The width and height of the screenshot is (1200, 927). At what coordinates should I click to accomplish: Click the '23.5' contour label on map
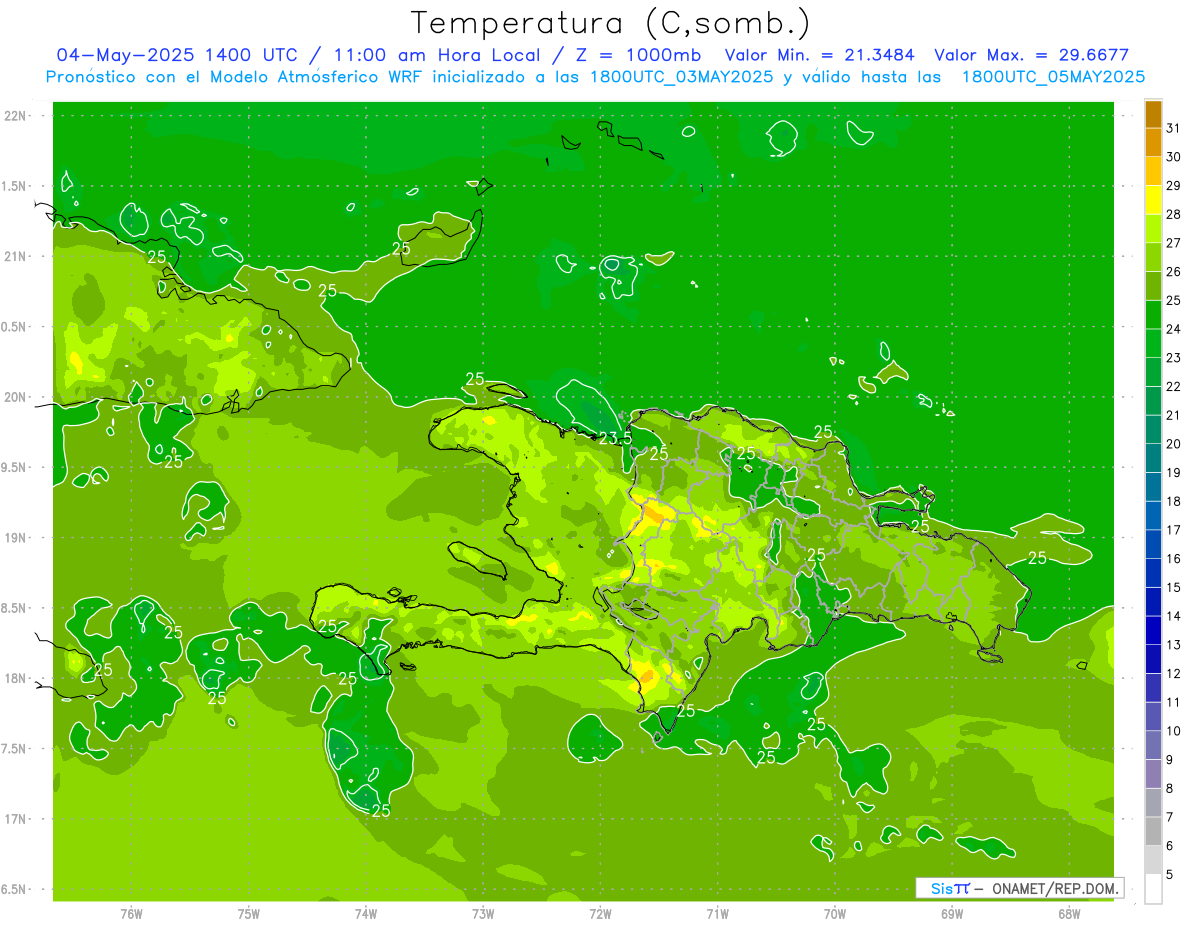click(x=616, y=438)
